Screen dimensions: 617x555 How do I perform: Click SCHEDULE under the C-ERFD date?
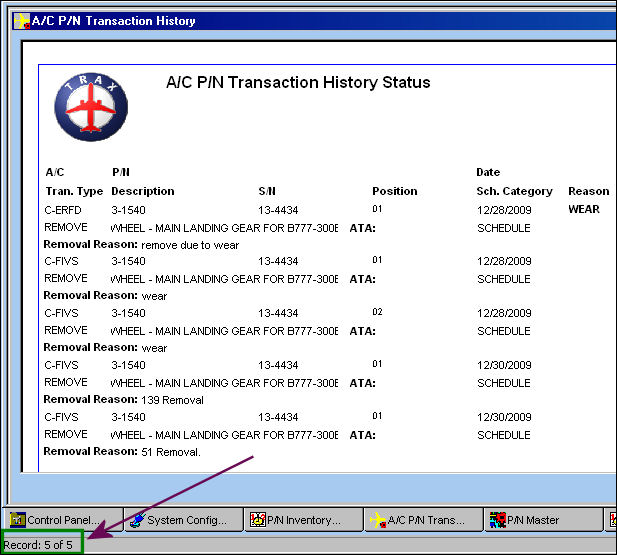point(504,228)
